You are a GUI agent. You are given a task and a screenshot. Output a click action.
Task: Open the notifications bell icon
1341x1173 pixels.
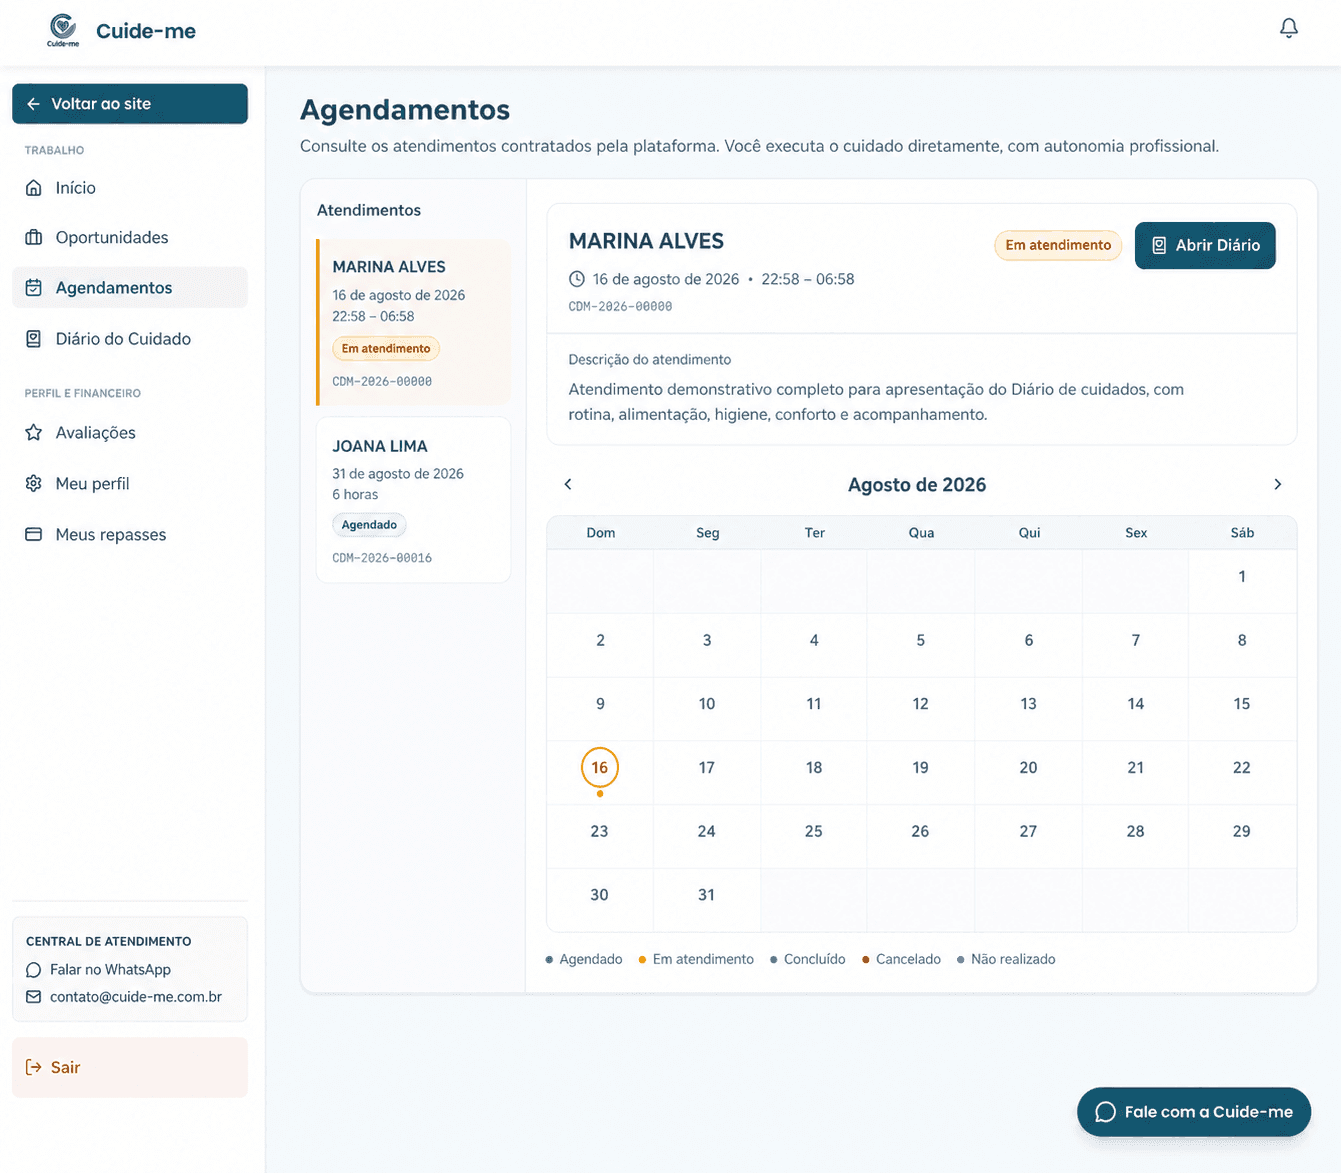tap(1289, 28)
